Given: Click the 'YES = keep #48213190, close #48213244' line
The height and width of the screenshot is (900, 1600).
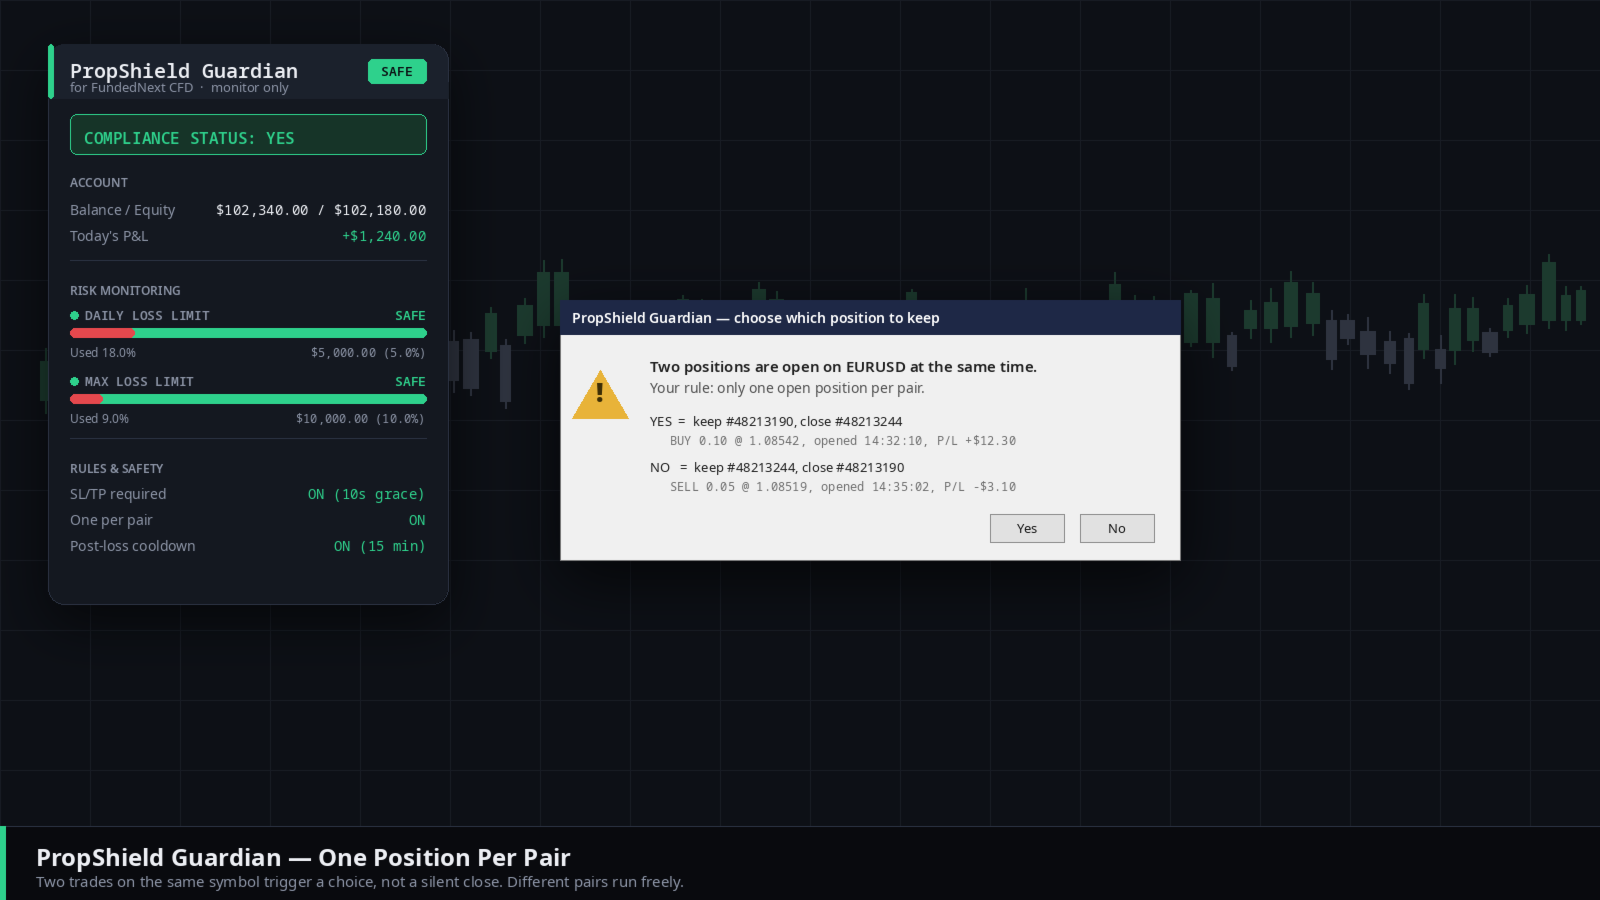Looking at the screenshot, I should 776,422.
